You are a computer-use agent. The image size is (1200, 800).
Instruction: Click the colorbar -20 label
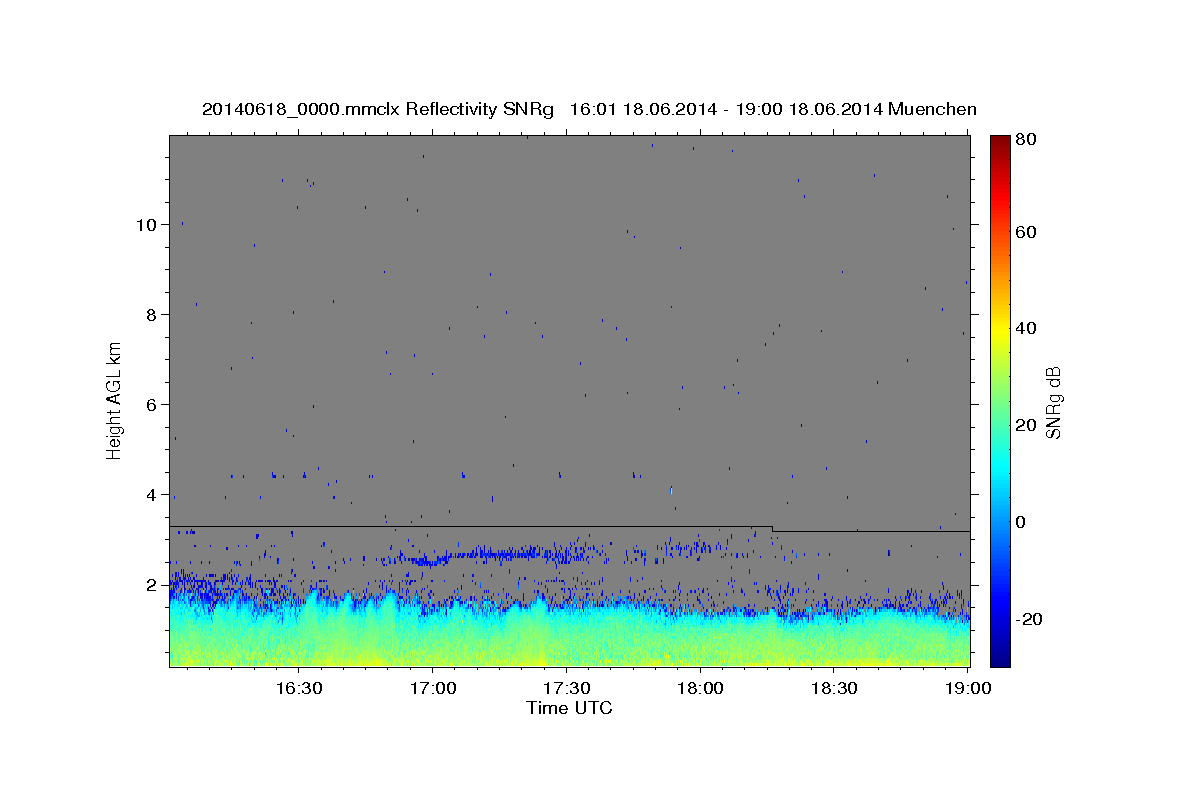[1031, 619]
